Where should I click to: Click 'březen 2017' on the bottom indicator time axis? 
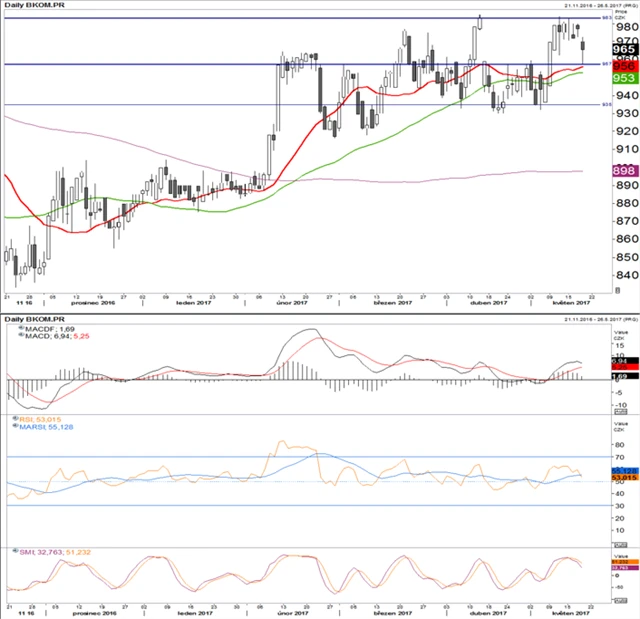(393, 613)
